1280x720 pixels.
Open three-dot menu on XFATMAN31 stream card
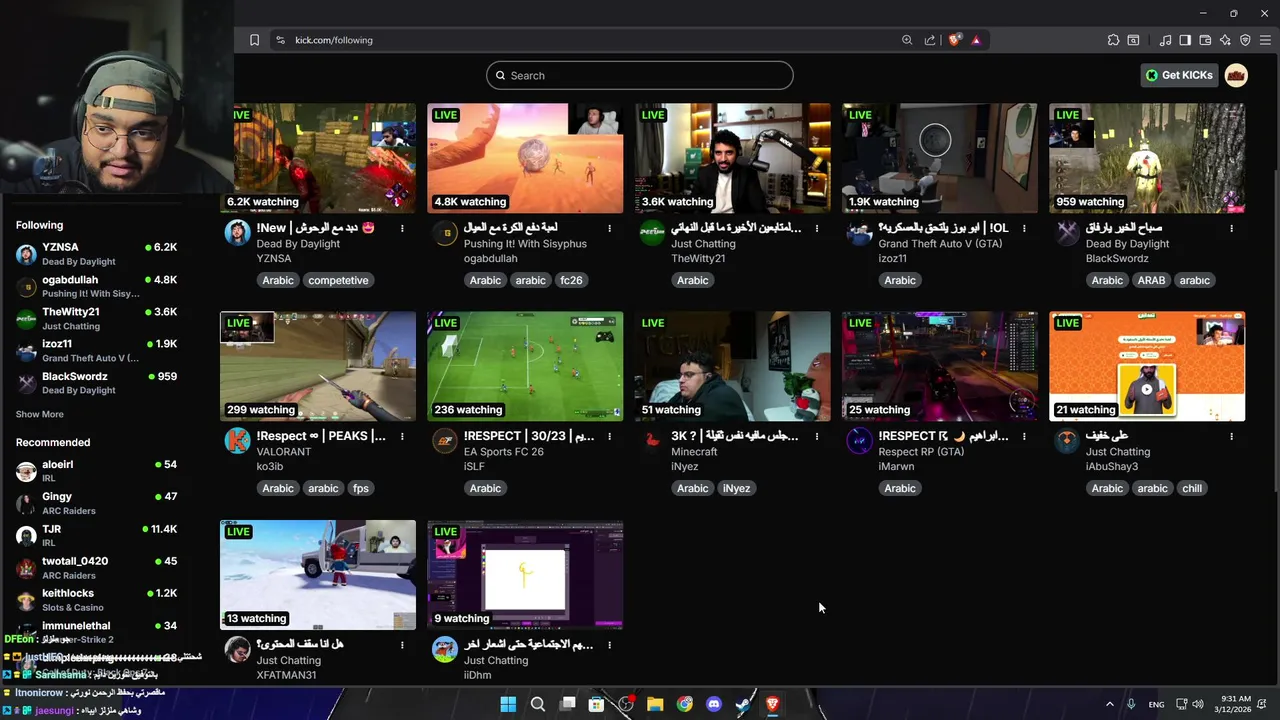pos(402,645)
